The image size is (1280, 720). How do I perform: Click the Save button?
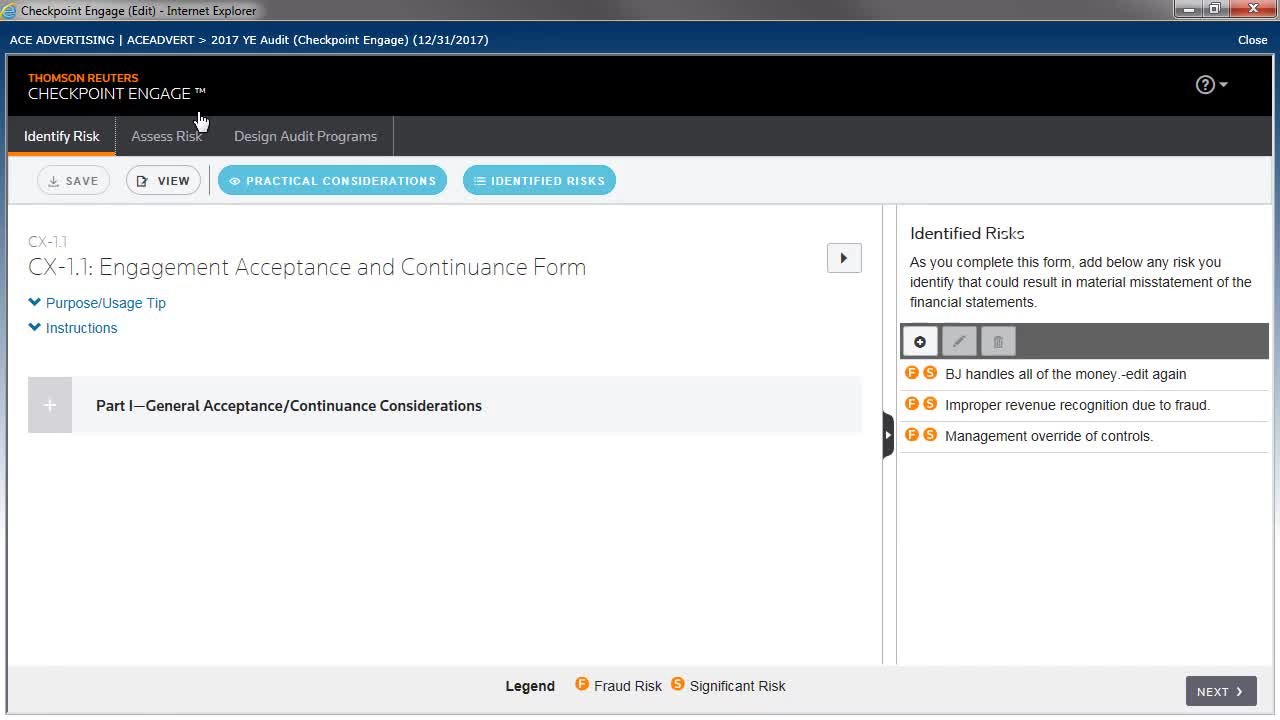coord(73,181)
